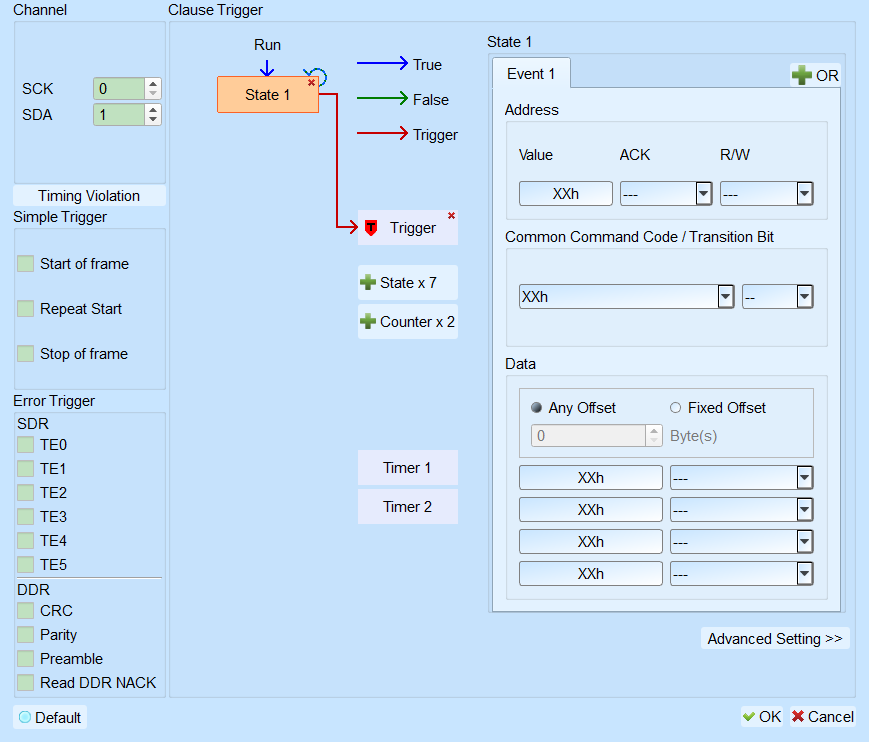Select the Fixed Offset option
The width and height of the screenshot is (869, 742).
(x=675, y=408)
